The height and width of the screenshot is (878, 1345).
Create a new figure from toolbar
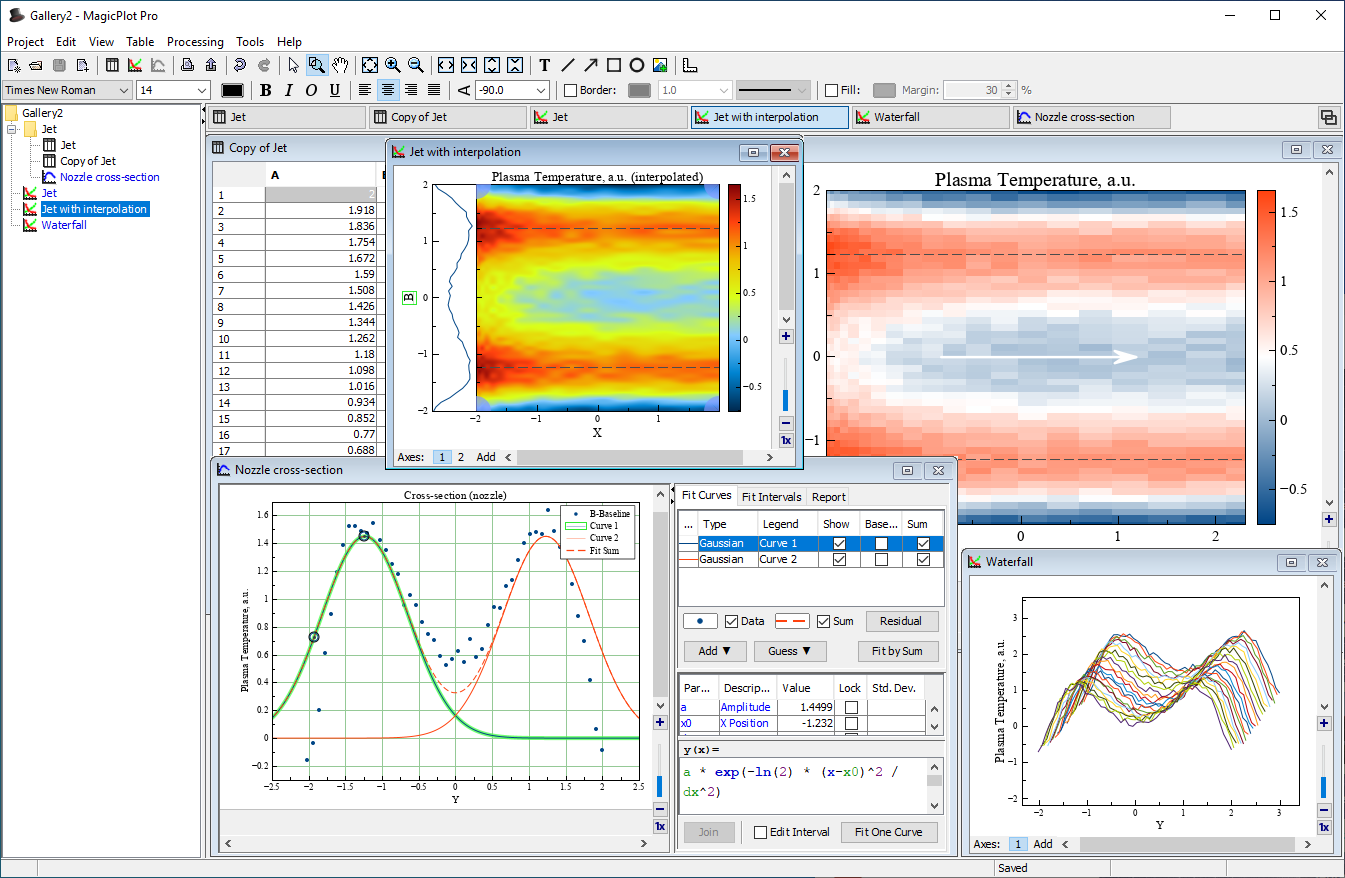(x=135, y=65)
